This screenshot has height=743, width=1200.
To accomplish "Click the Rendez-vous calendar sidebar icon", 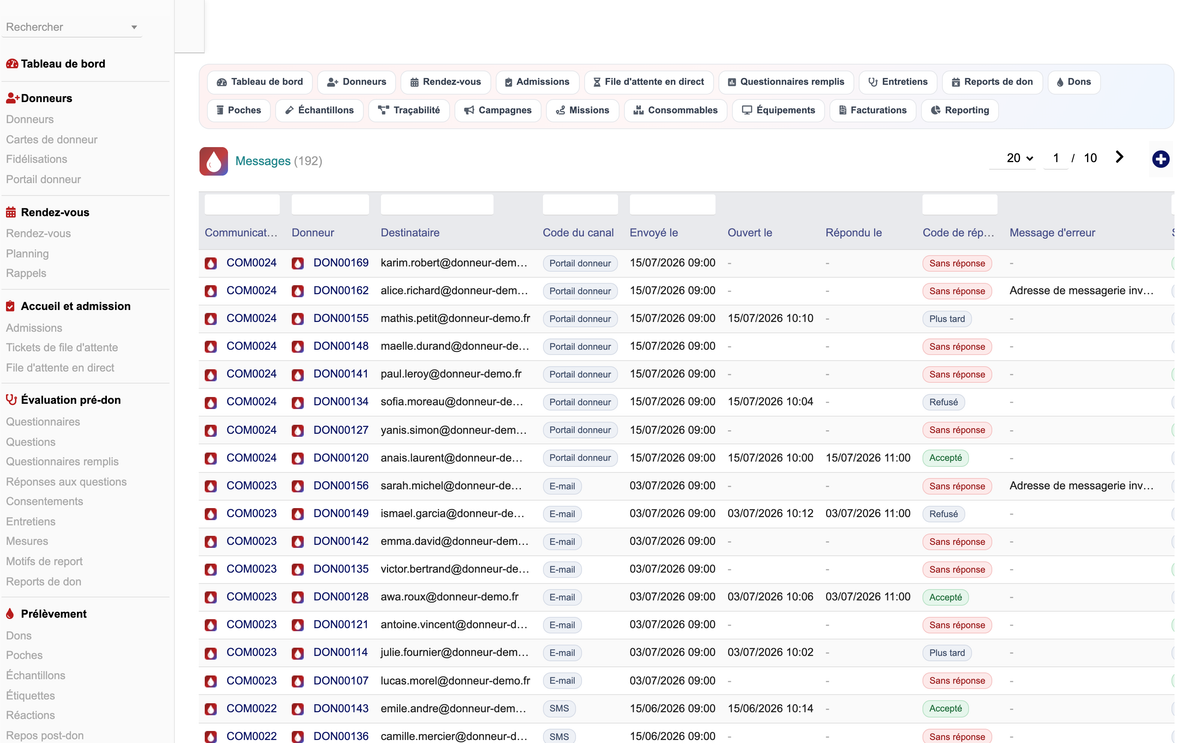I will tap(11, 213).
